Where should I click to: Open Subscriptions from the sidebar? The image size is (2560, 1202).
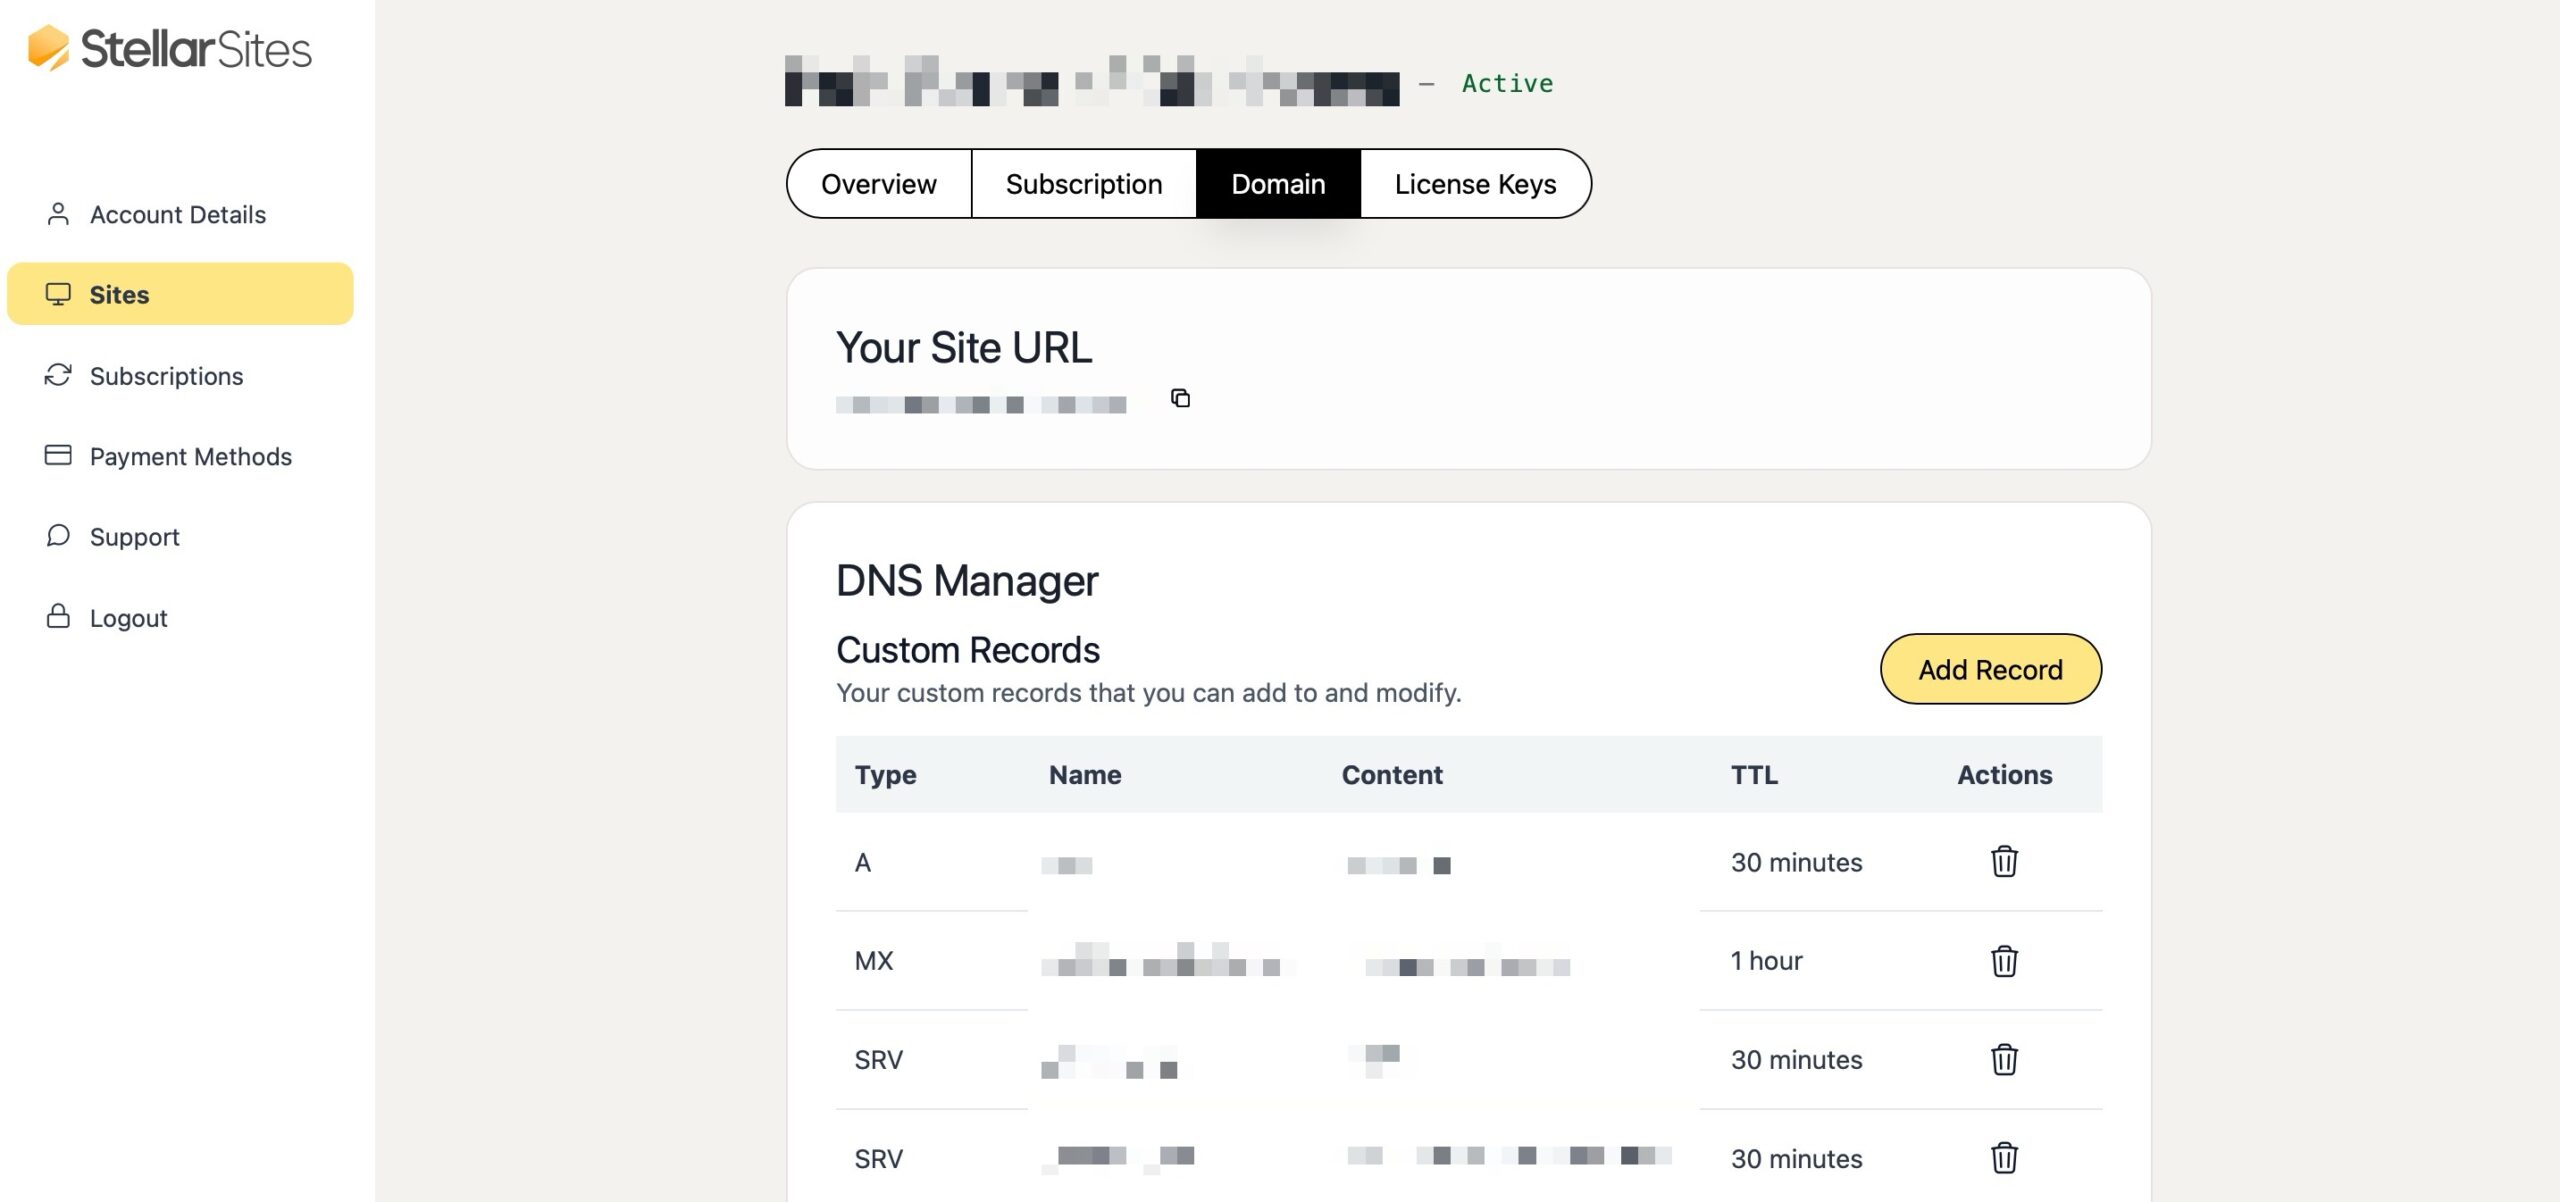166,375
